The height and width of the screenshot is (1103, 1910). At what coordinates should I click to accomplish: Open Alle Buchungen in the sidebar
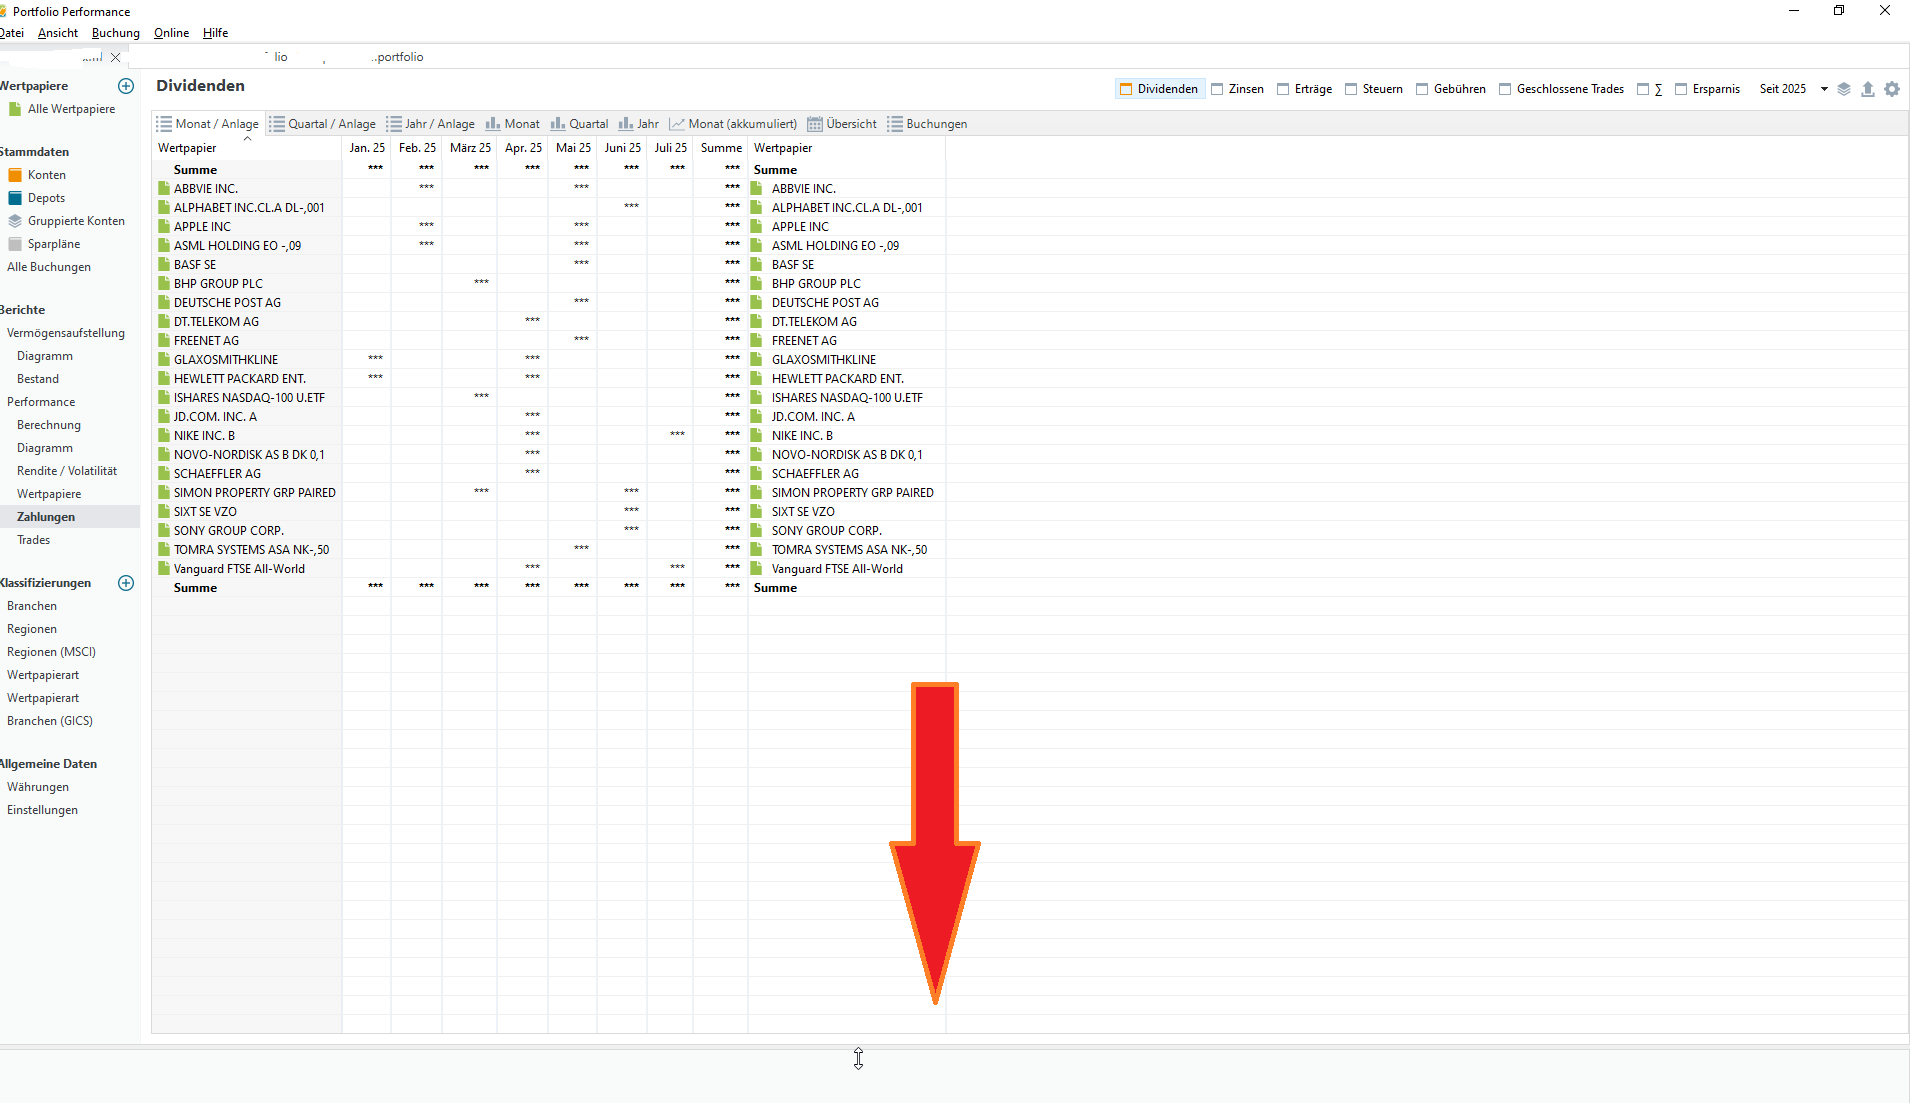tap(49, 267)
